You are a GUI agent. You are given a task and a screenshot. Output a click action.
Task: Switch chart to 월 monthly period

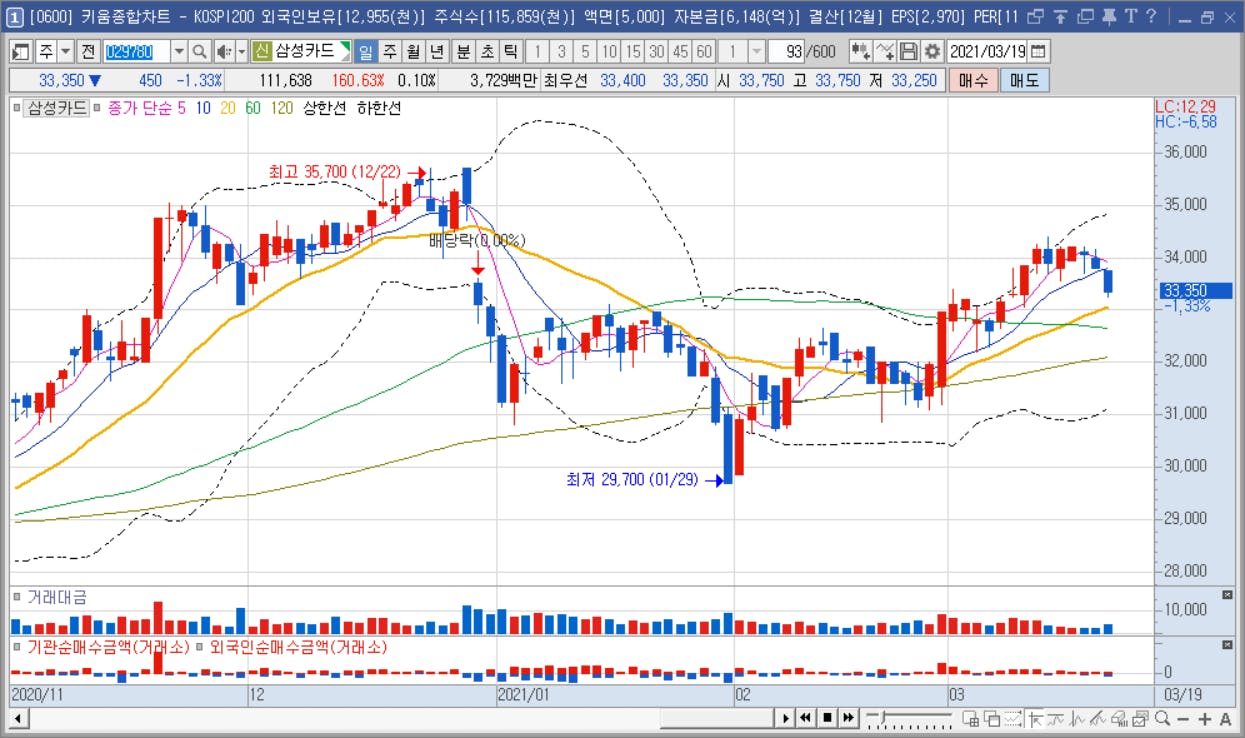pos(412,51)
